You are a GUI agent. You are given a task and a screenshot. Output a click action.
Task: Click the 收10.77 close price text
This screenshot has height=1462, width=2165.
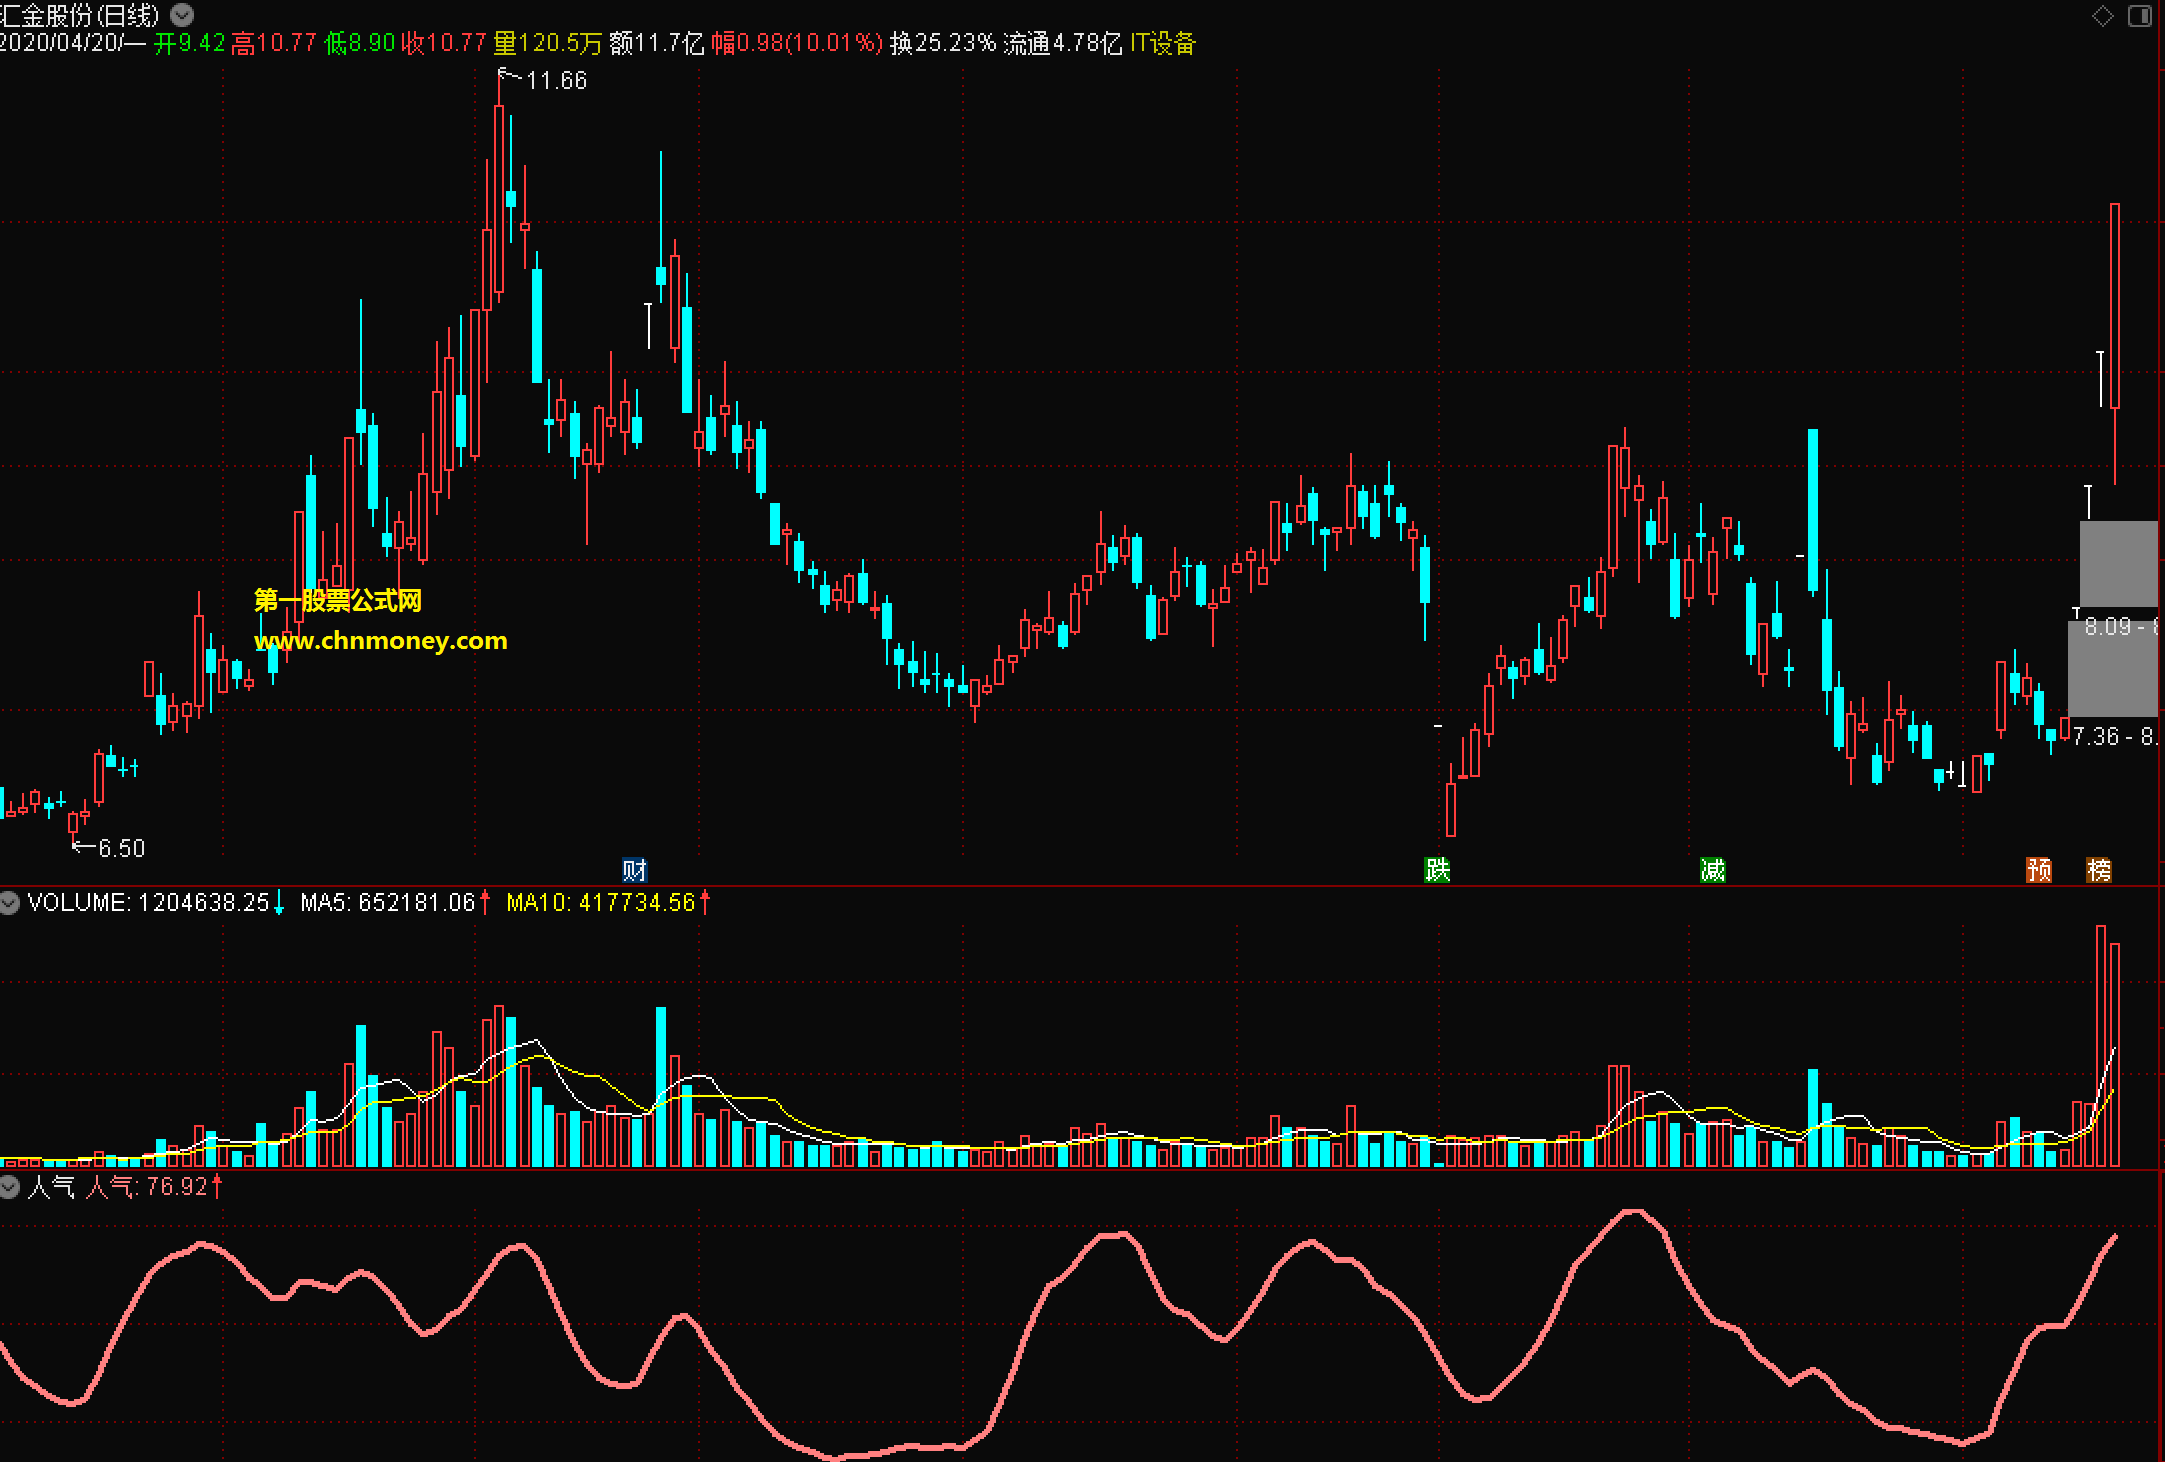point(443,43)
